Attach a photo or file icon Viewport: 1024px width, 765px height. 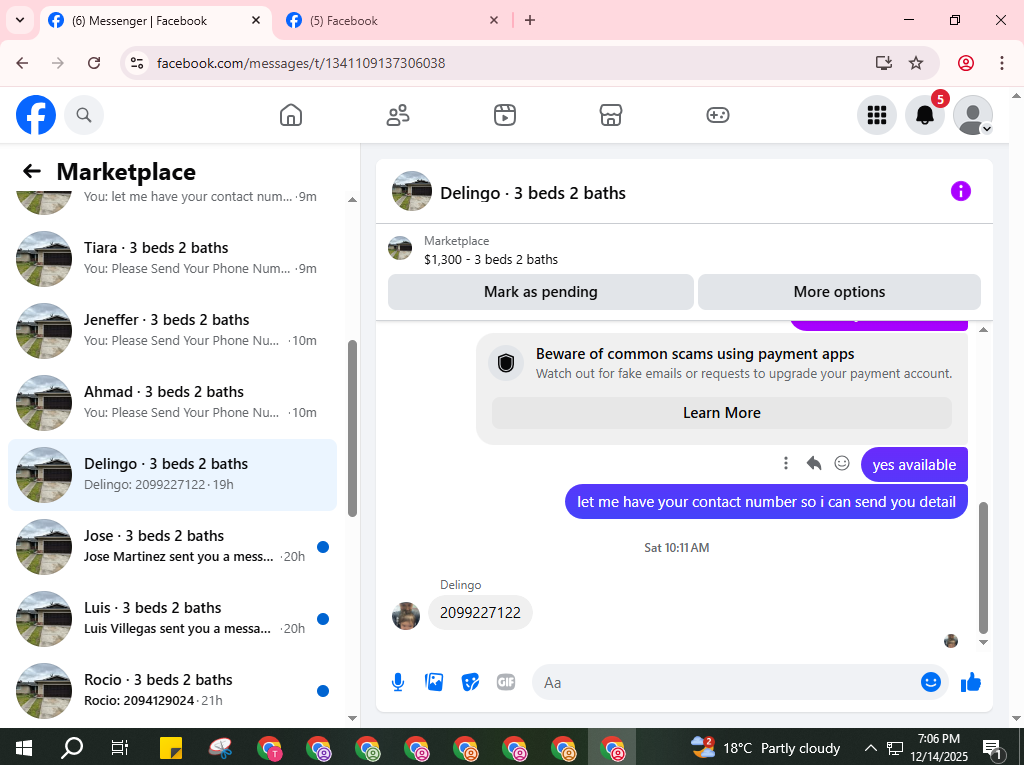coord(434,682)
